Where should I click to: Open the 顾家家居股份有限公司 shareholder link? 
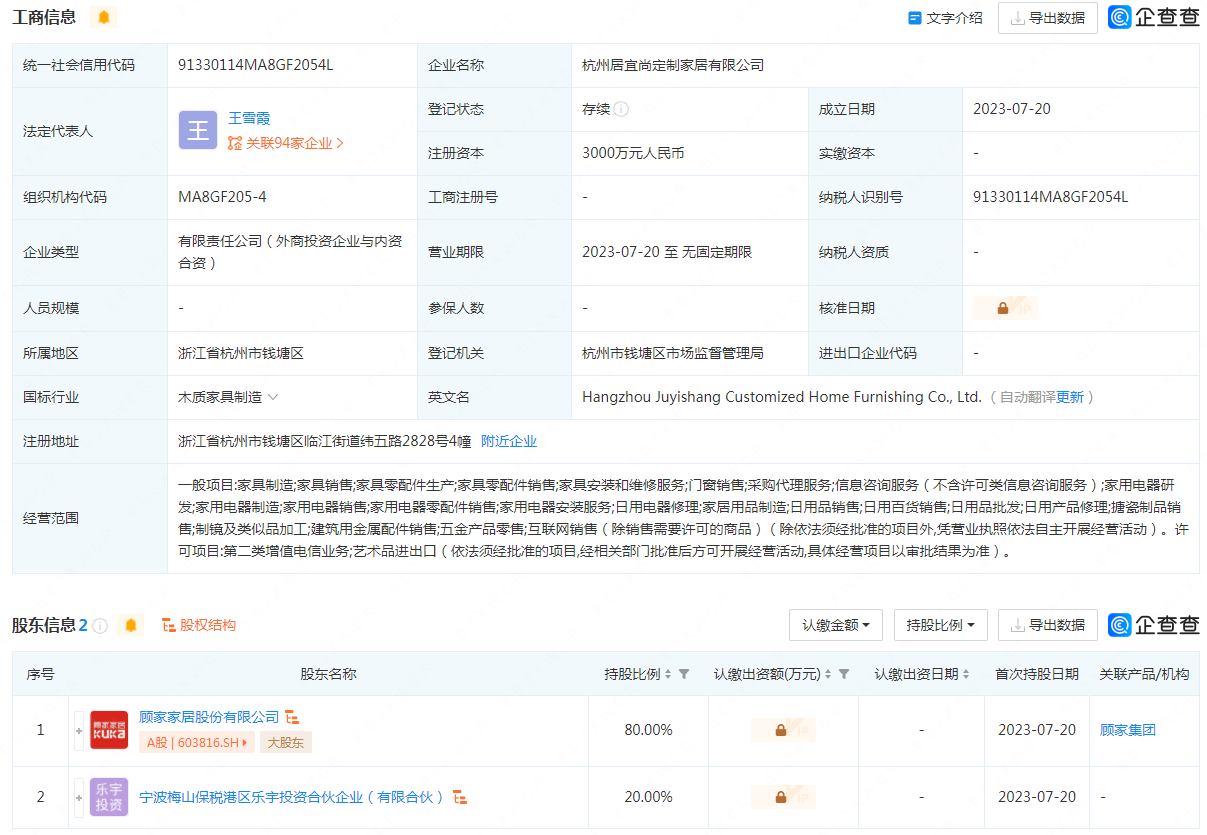pyautogui.click(x=209, y=717)
